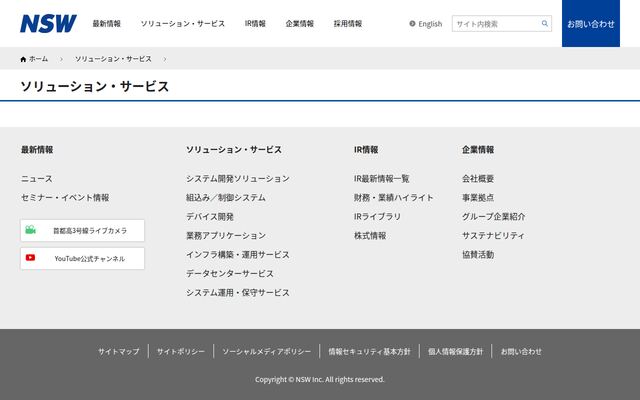The width and height of the screenshot is (640, 400).
Task: Click the red YouTube icon
Action: [x=31, y=258]
